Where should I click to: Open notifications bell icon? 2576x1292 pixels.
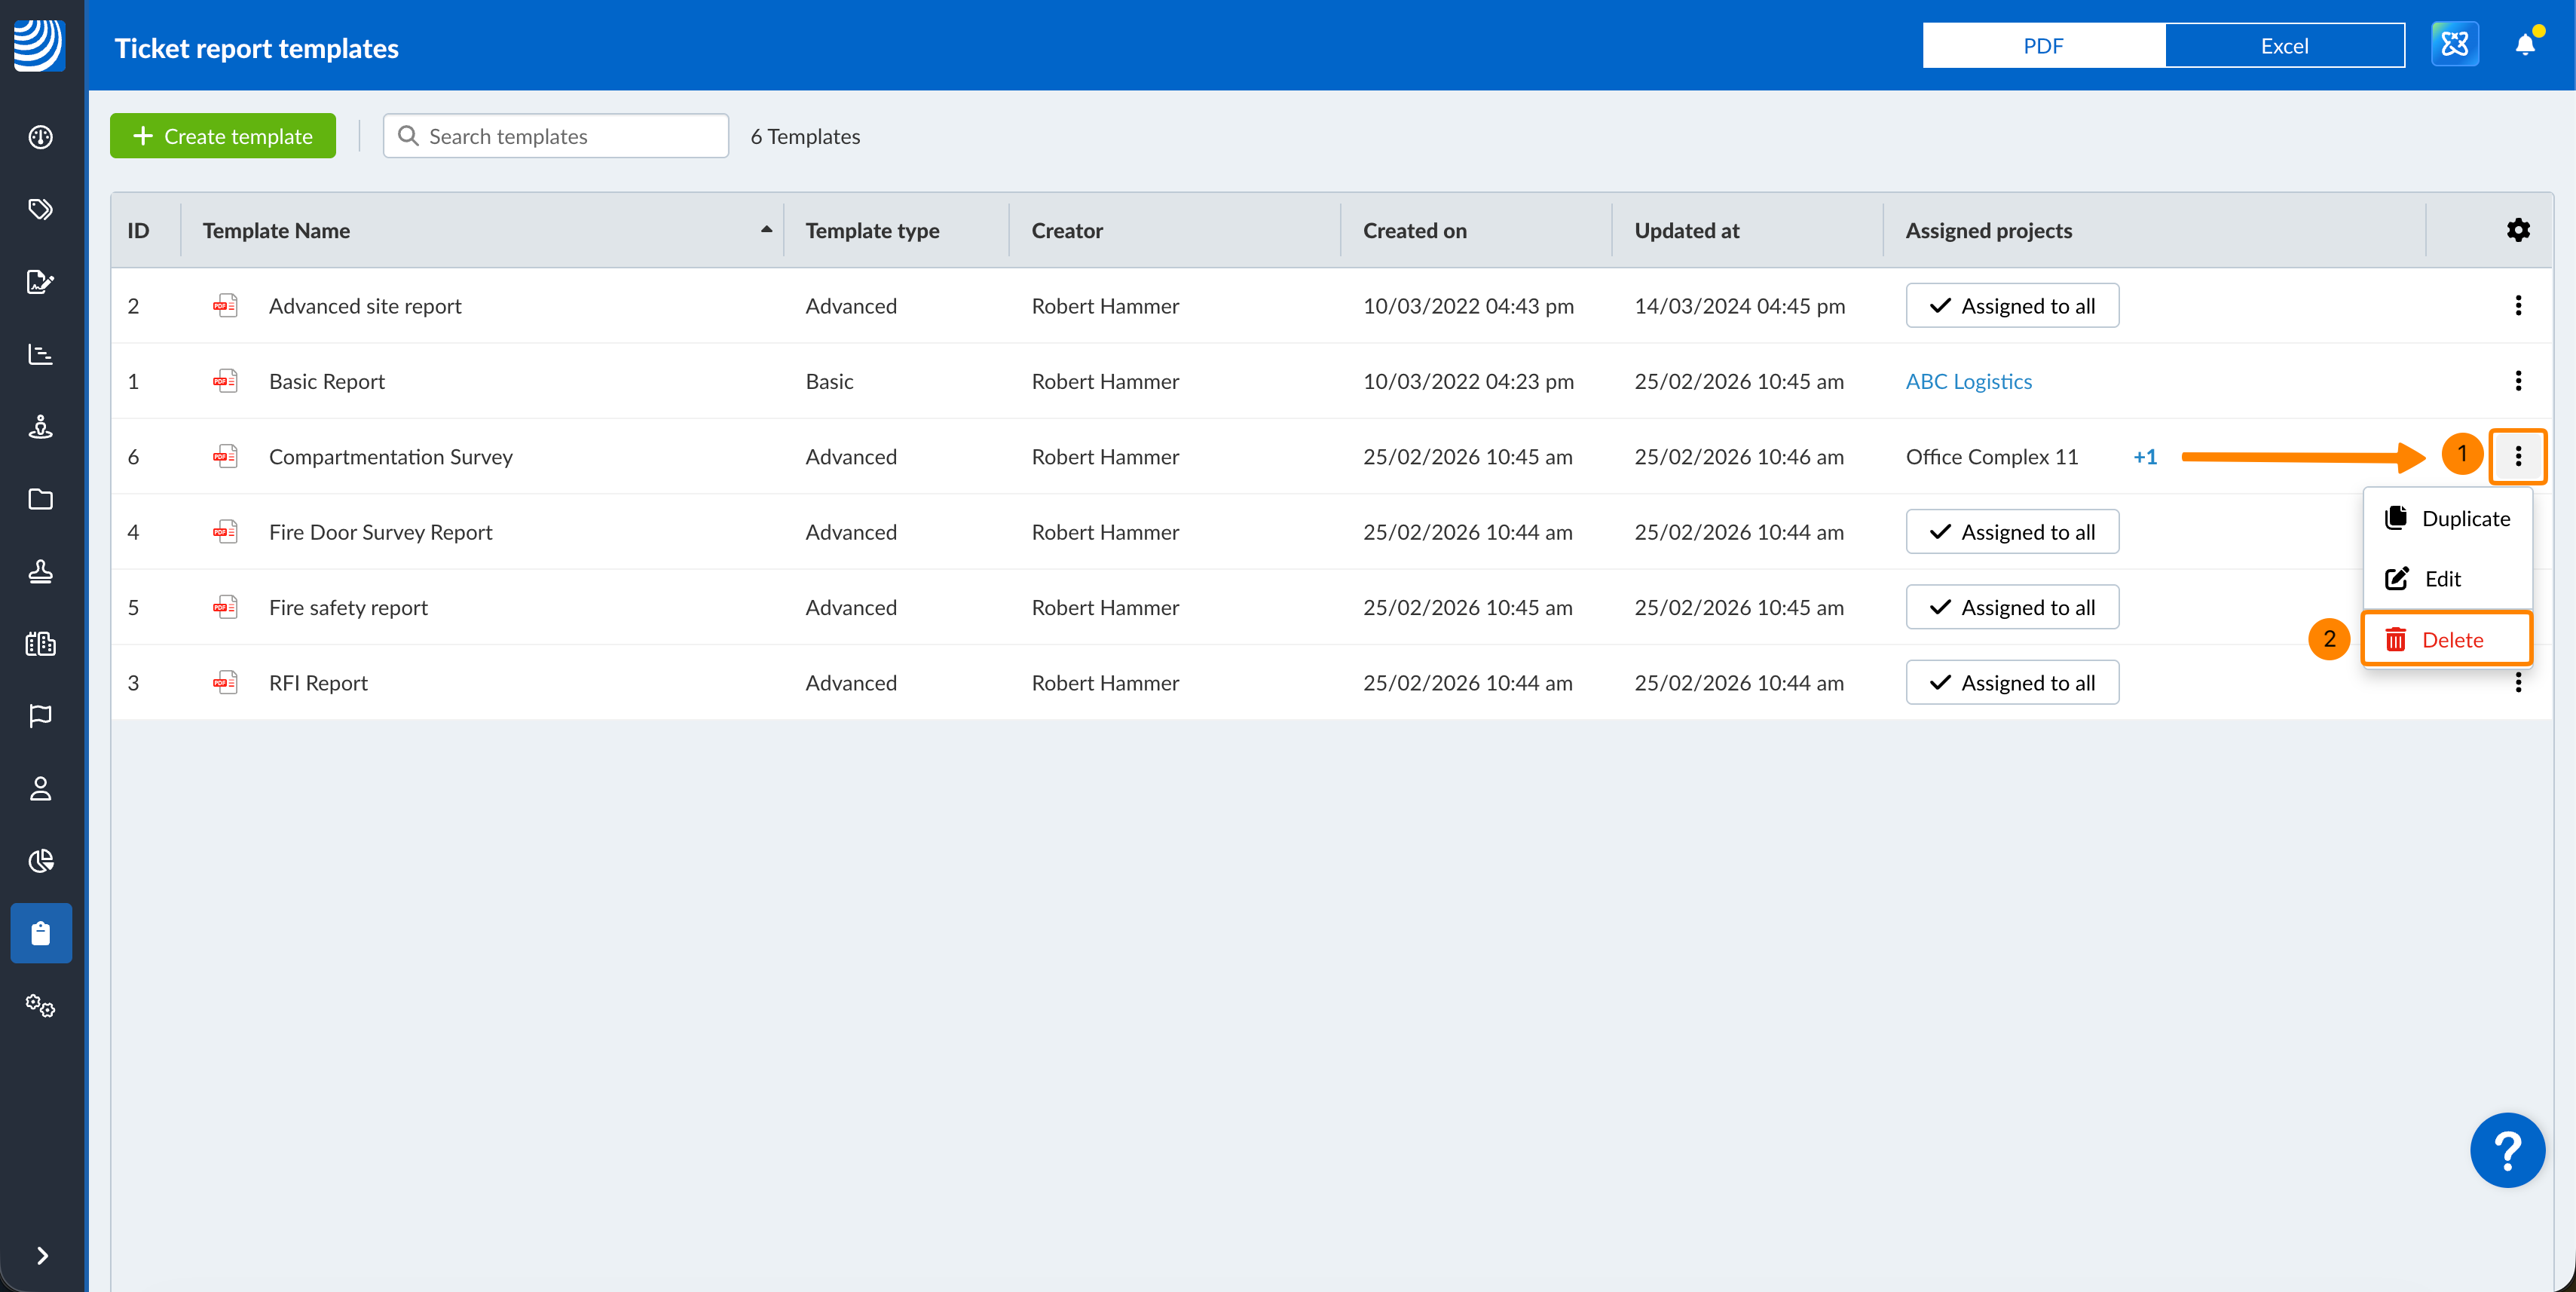click(x=2525, y=45)
